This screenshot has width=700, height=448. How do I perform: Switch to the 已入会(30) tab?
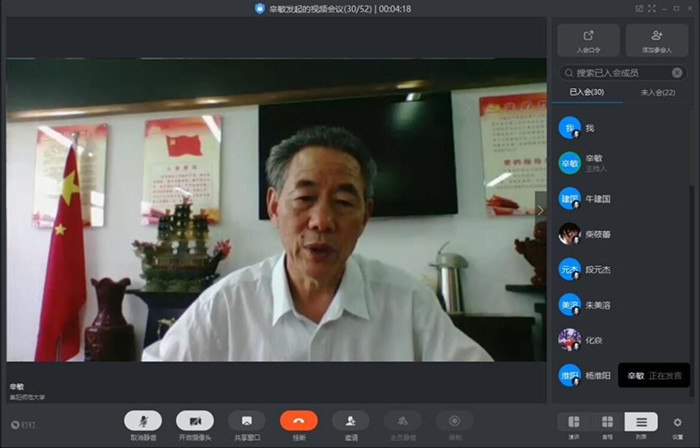(587, 93)
